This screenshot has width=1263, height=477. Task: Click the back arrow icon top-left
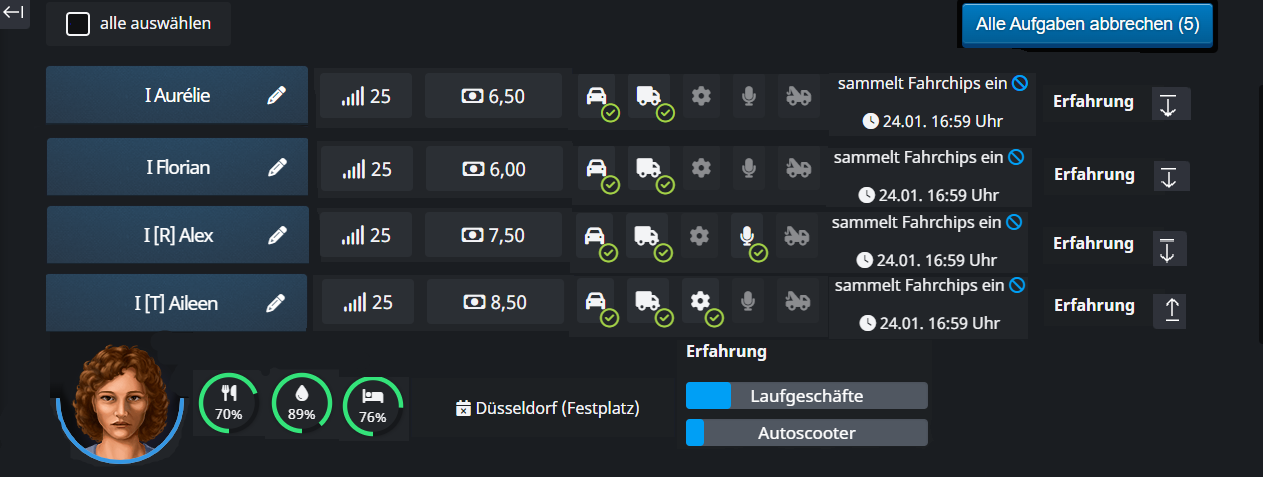tap(14, 13)
